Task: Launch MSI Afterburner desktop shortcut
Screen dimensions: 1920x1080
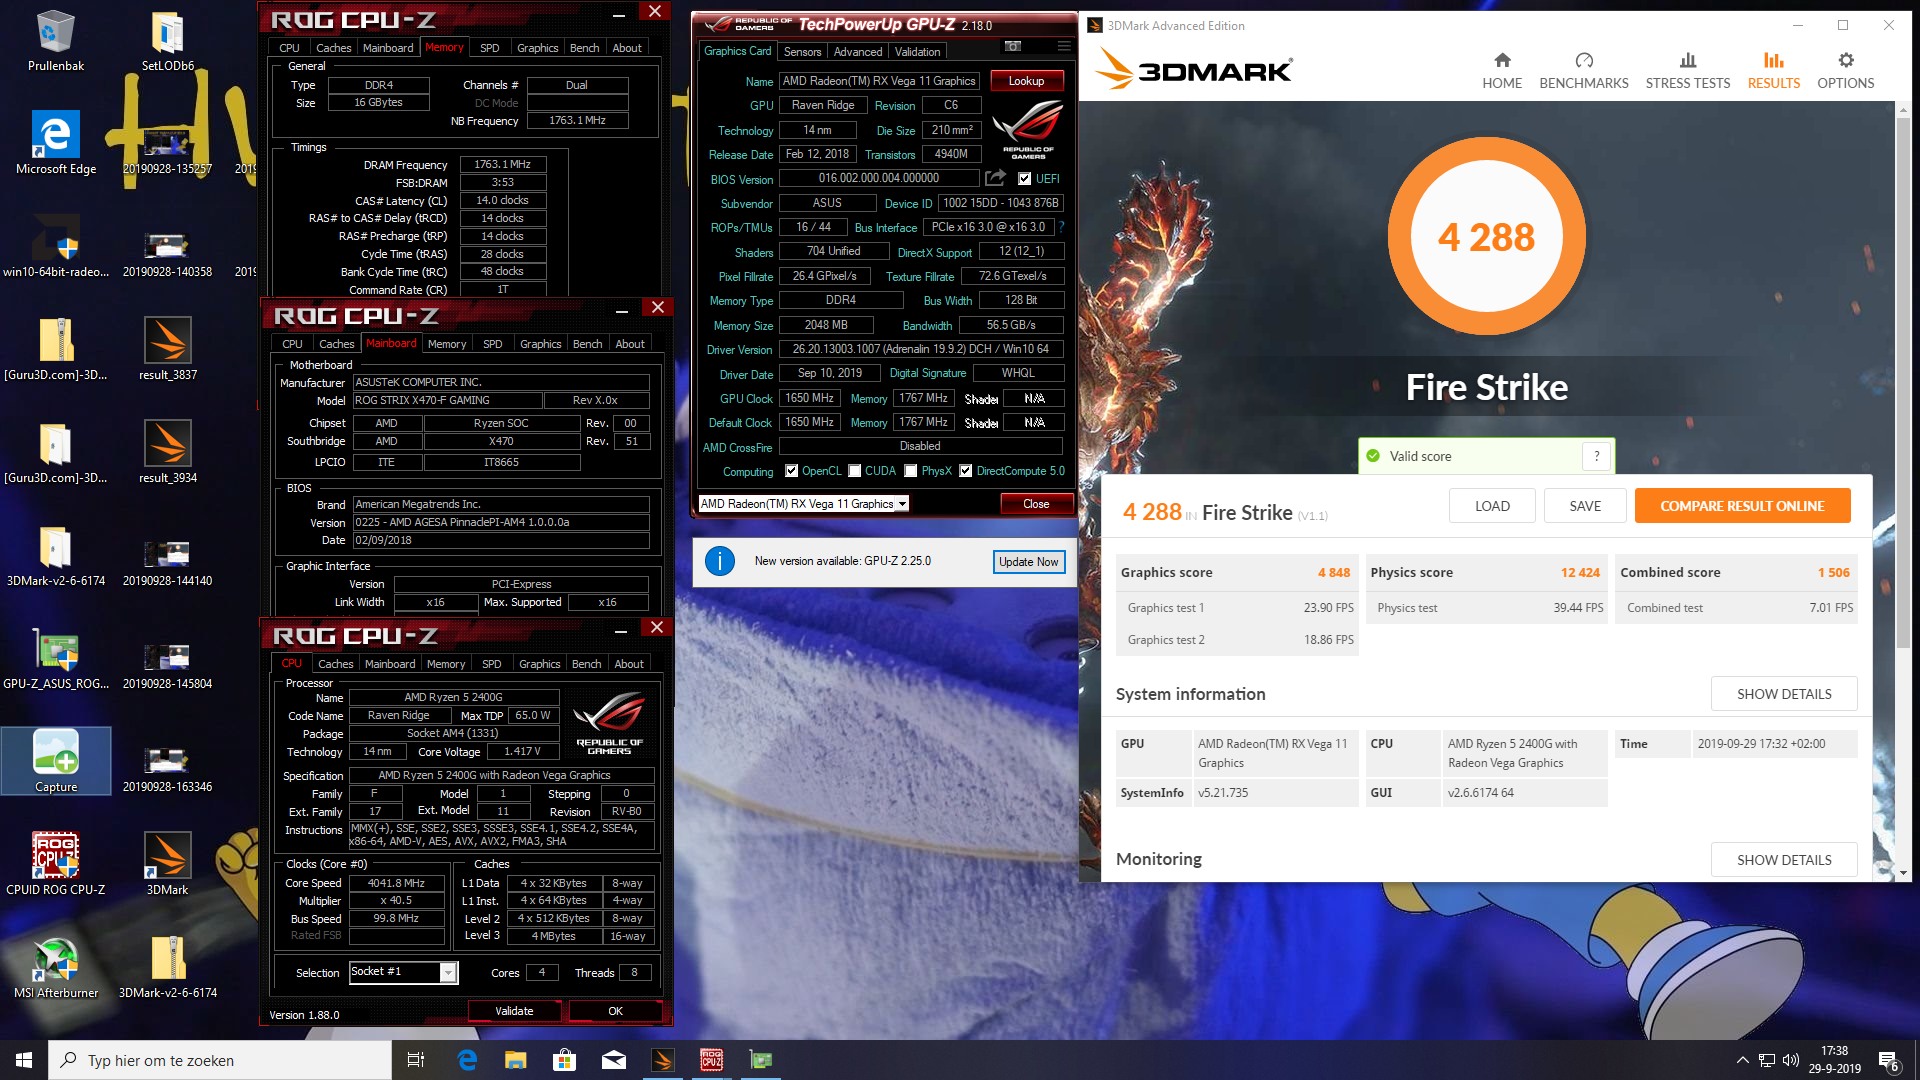Action: (x=56, y=966)
